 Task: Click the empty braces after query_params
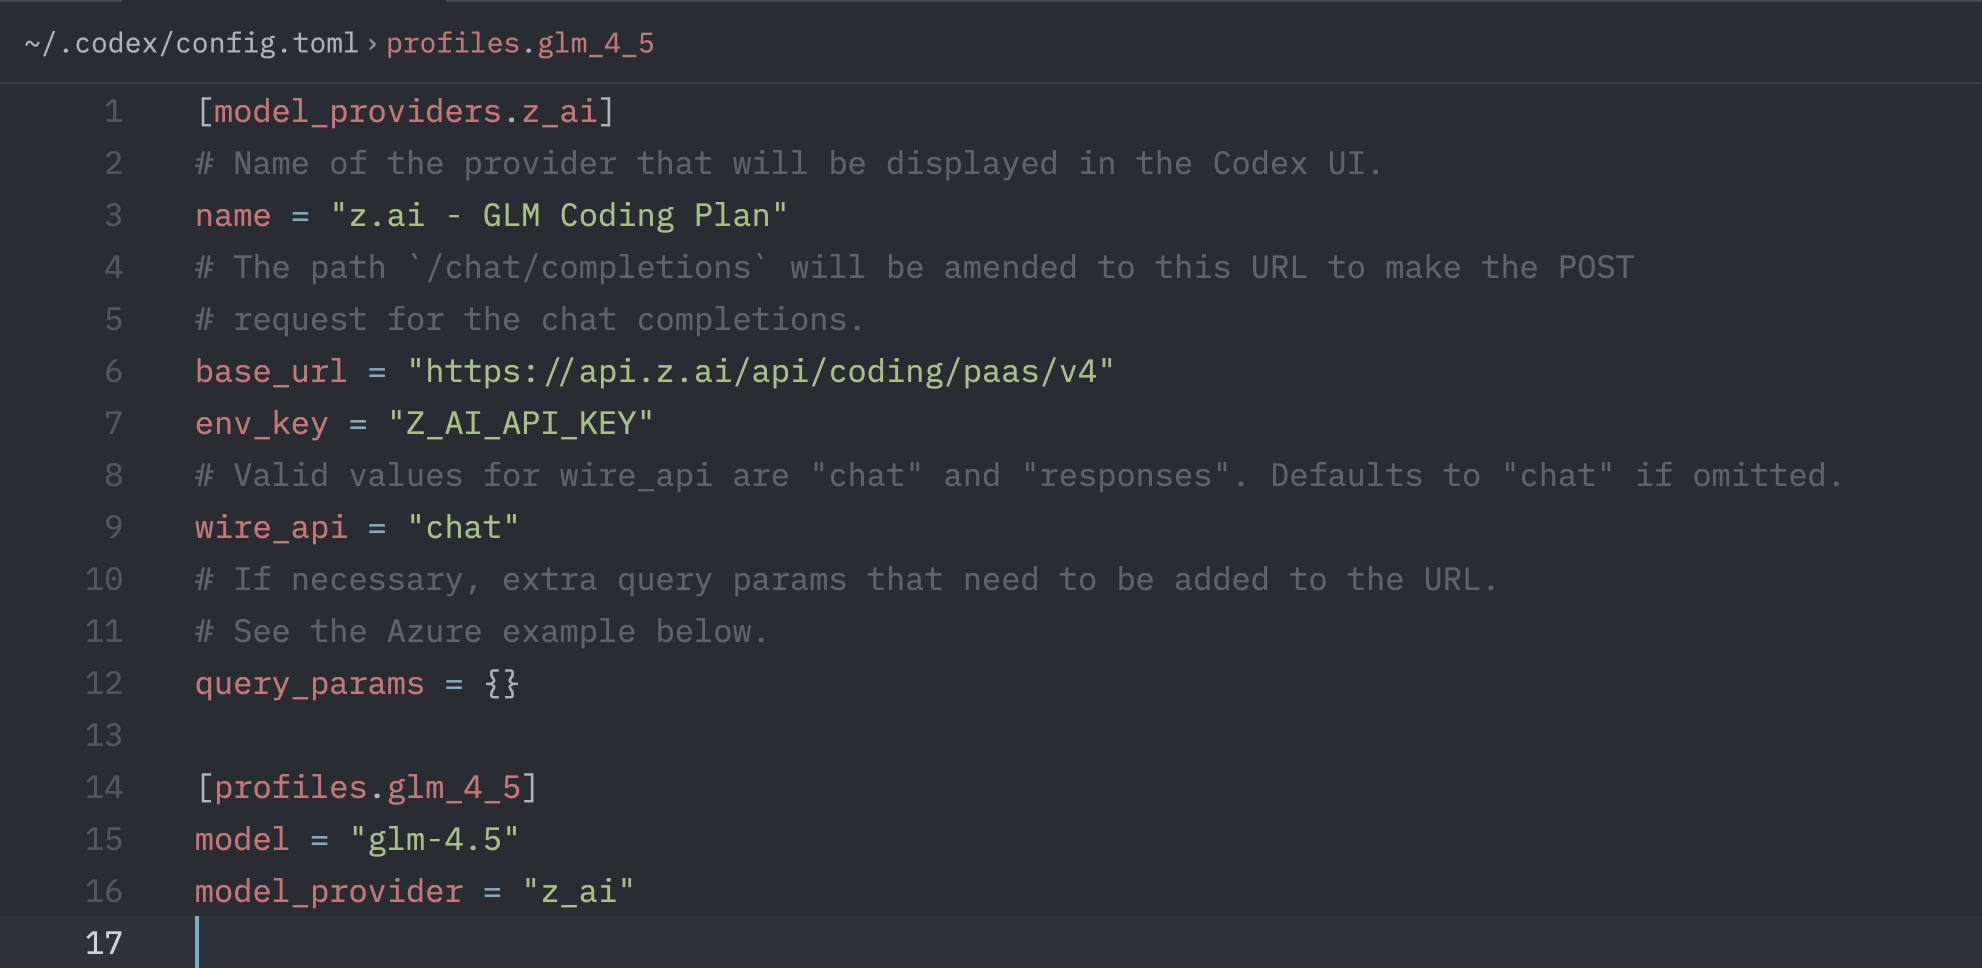point(501,683)
